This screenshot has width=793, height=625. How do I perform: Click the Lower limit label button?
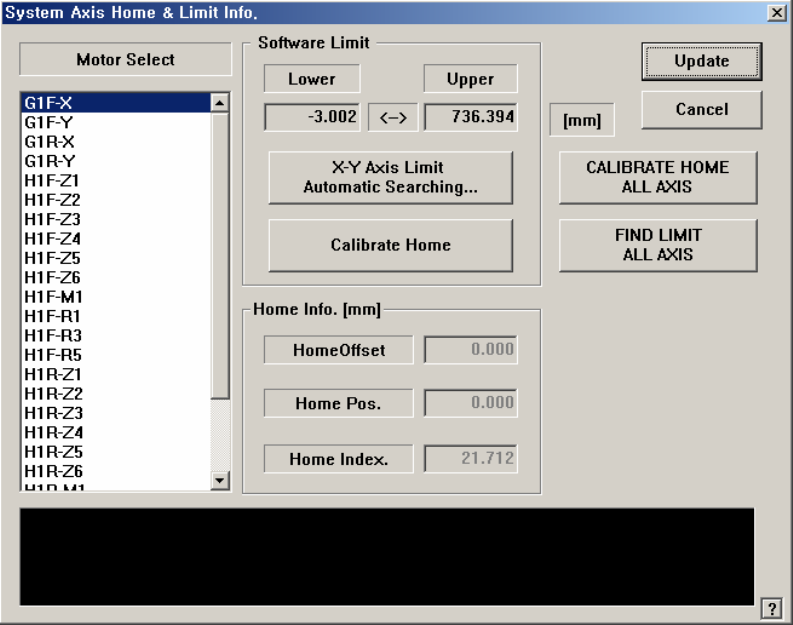312,78
